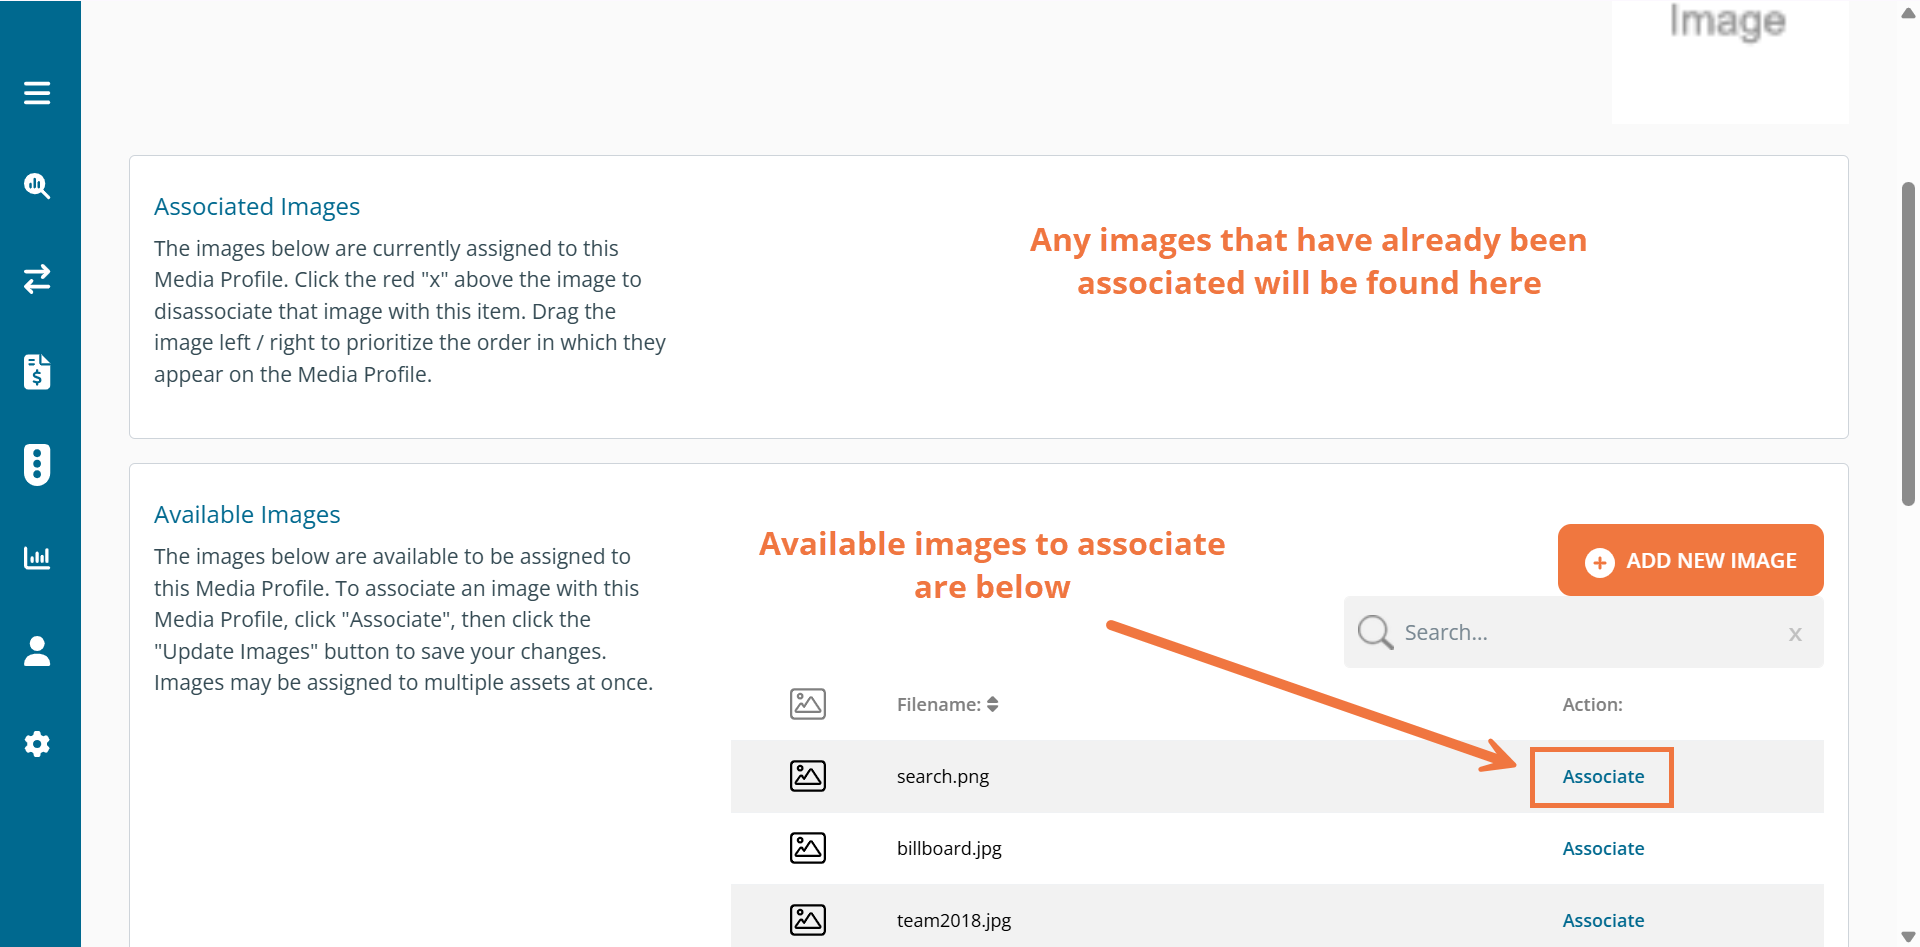Sort the list by Filename column

[x=947, y=705]
